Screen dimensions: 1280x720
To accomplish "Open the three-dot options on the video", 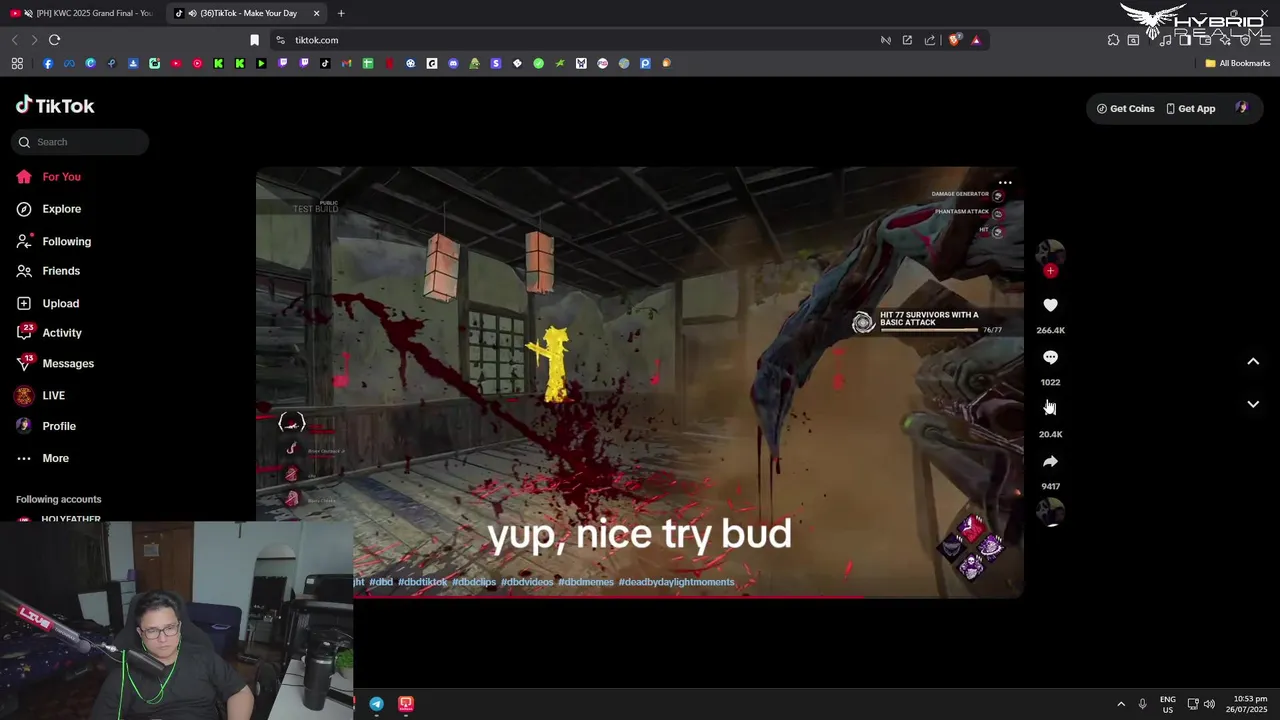I will [1005, 183].
